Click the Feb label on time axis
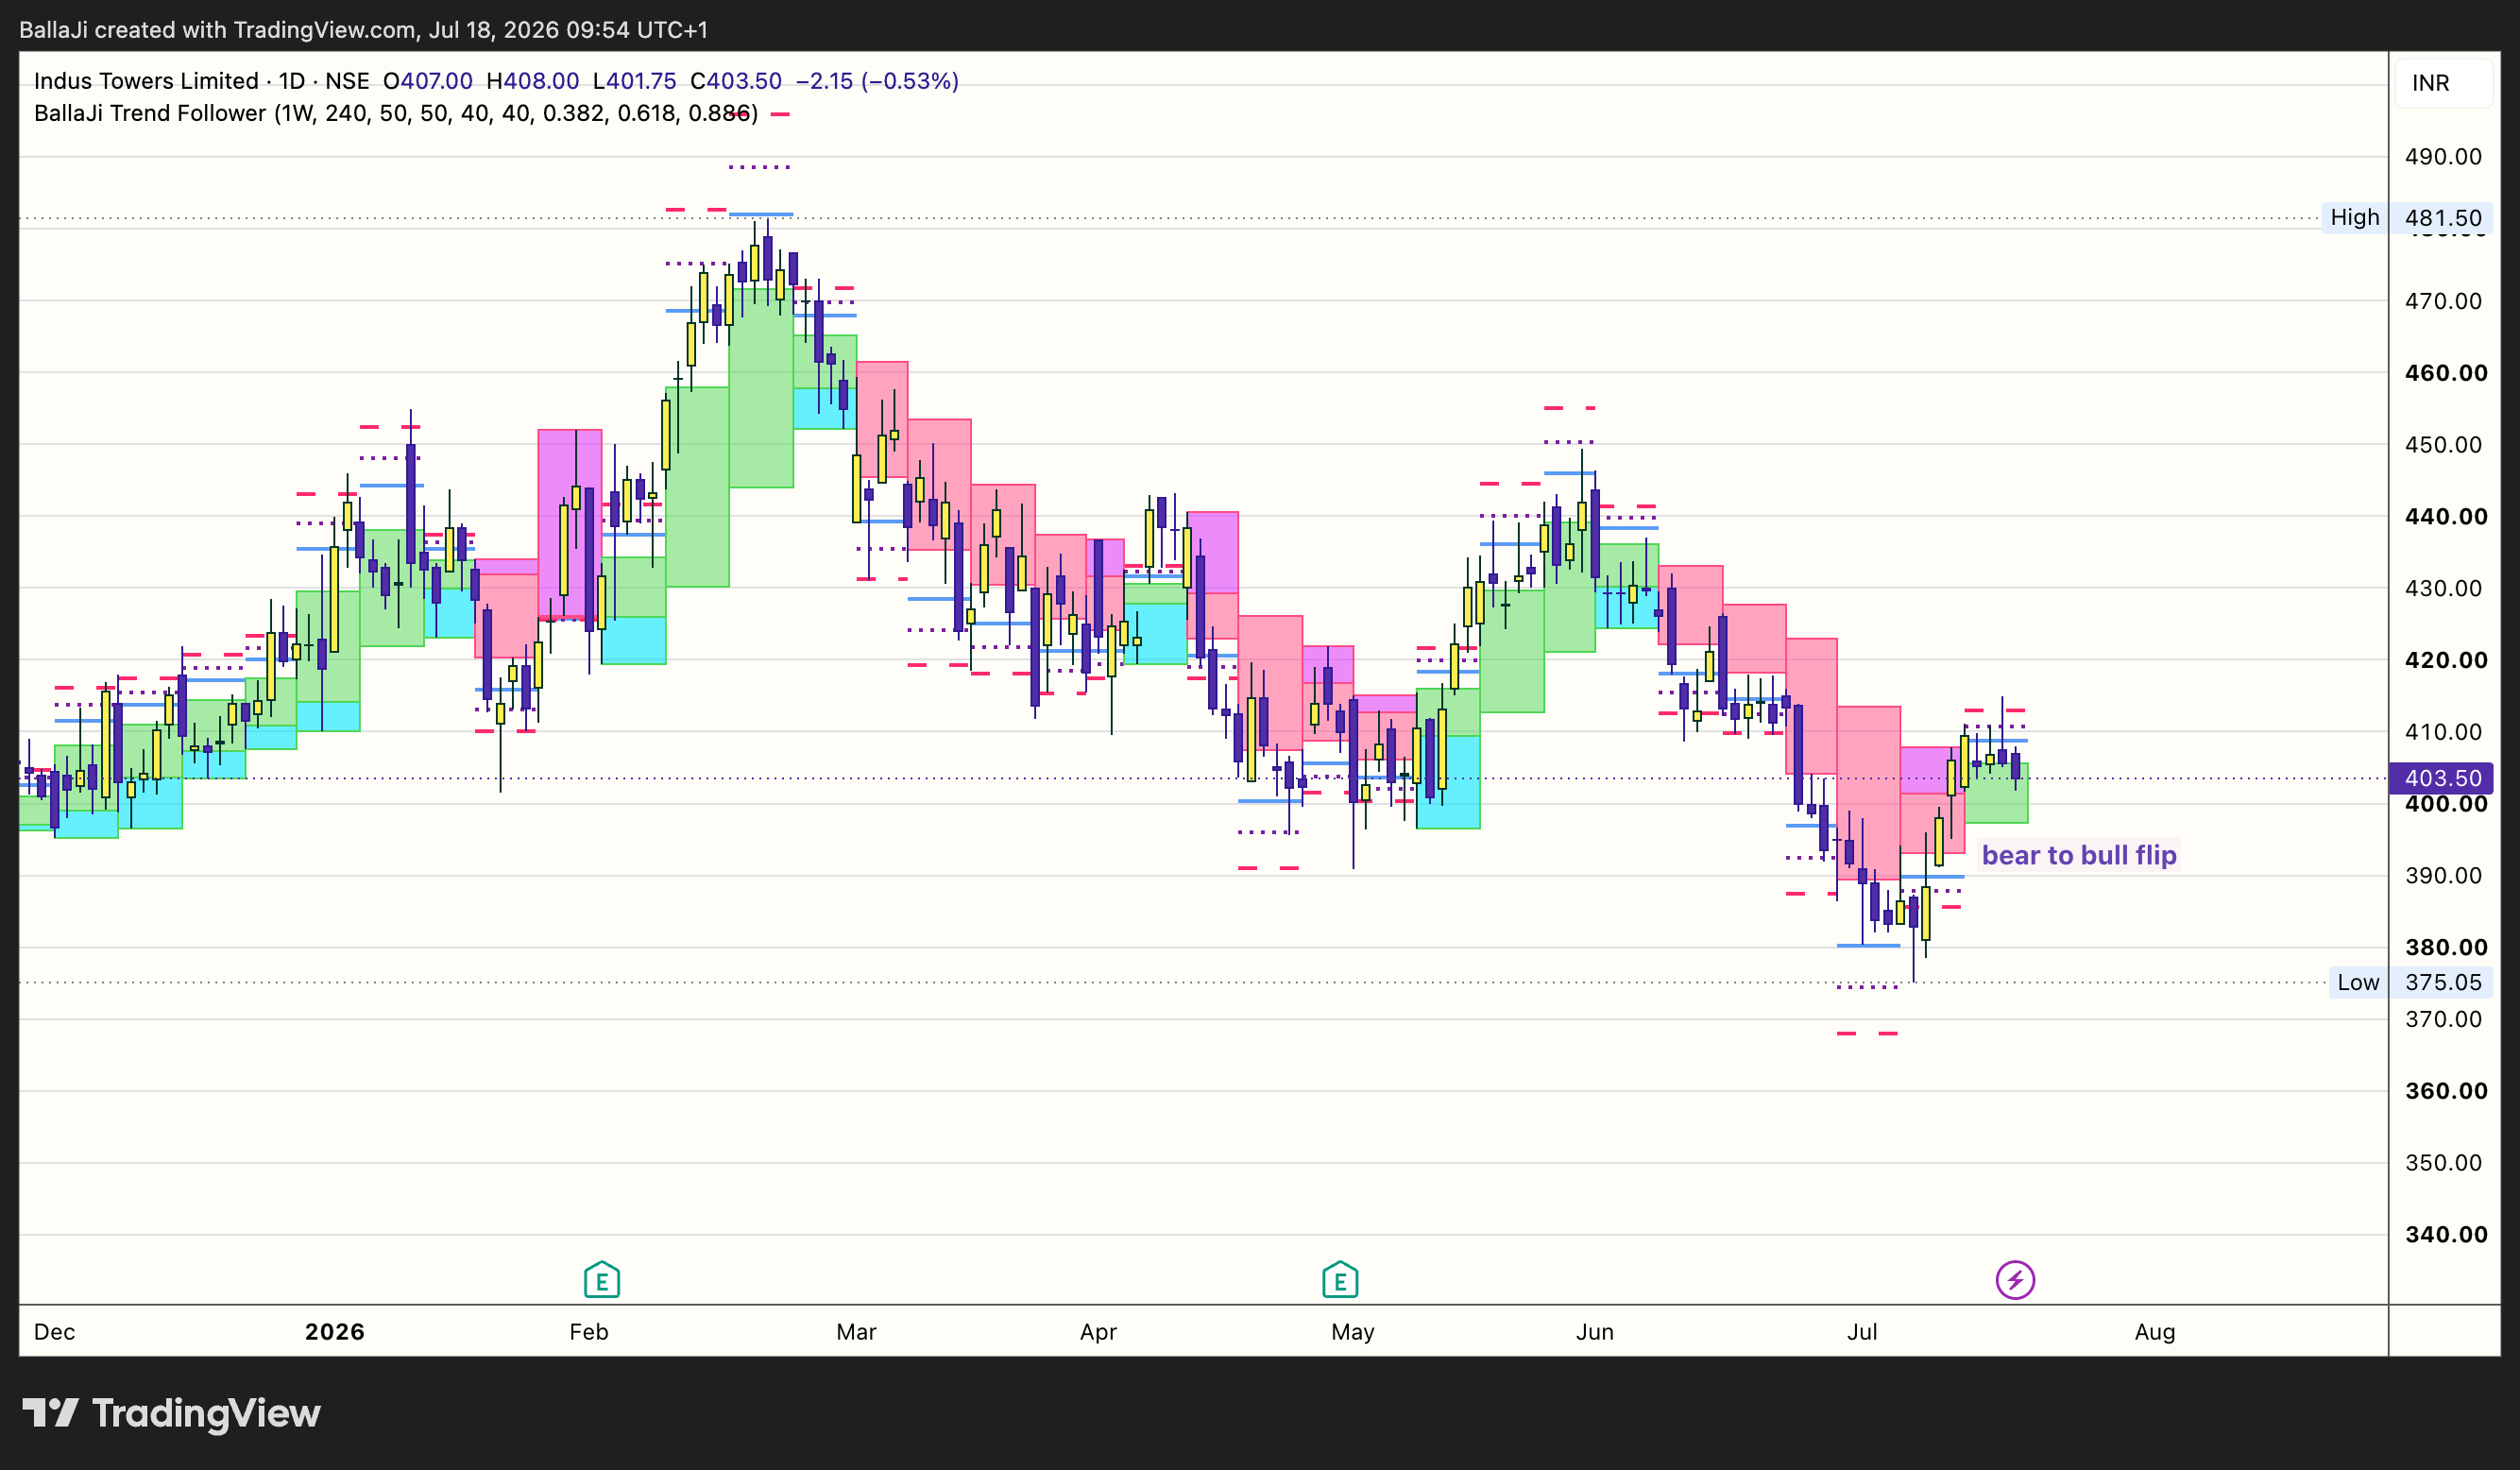Image resolution: width=2520 pixels, height=1470 pixels. [588, 1332]
